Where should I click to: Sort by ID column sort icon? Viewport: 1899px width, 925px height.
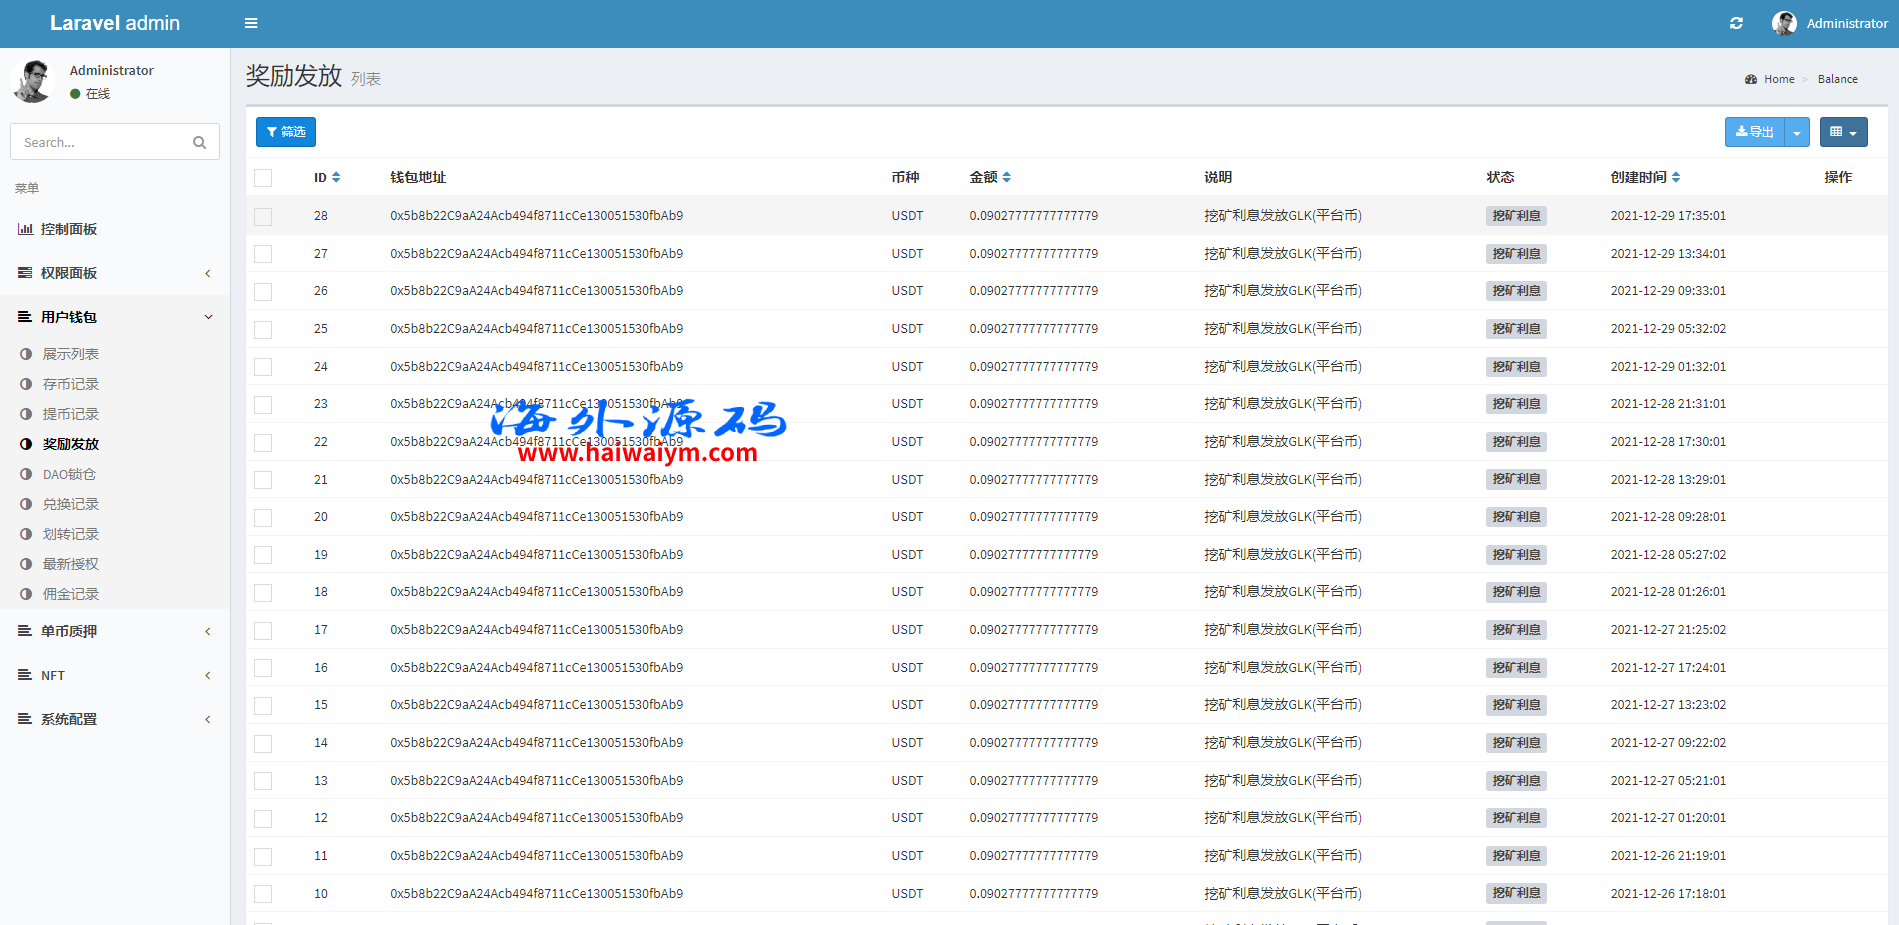click(336, 177)
